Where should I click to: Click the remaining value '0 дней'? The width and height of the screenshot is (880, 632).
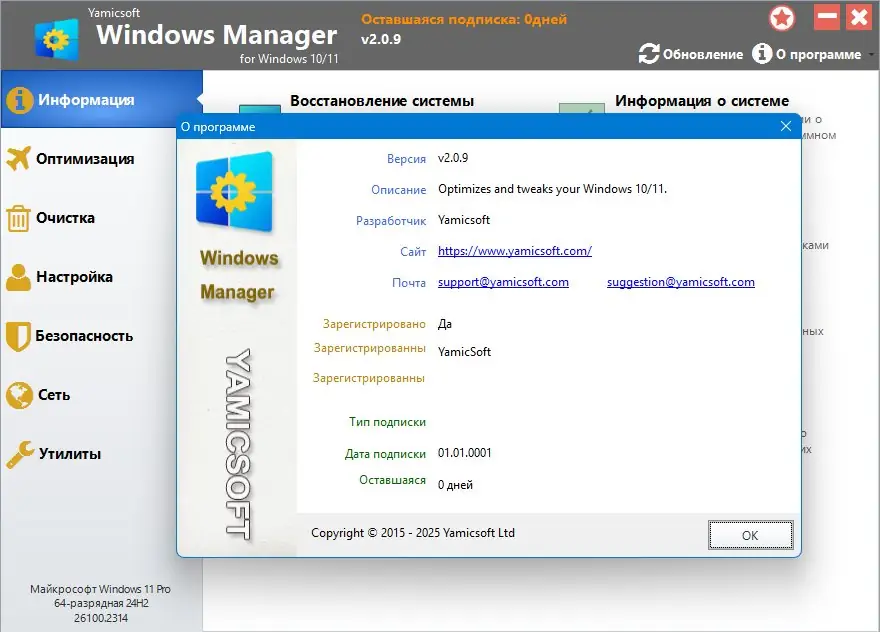click(455, 485)
